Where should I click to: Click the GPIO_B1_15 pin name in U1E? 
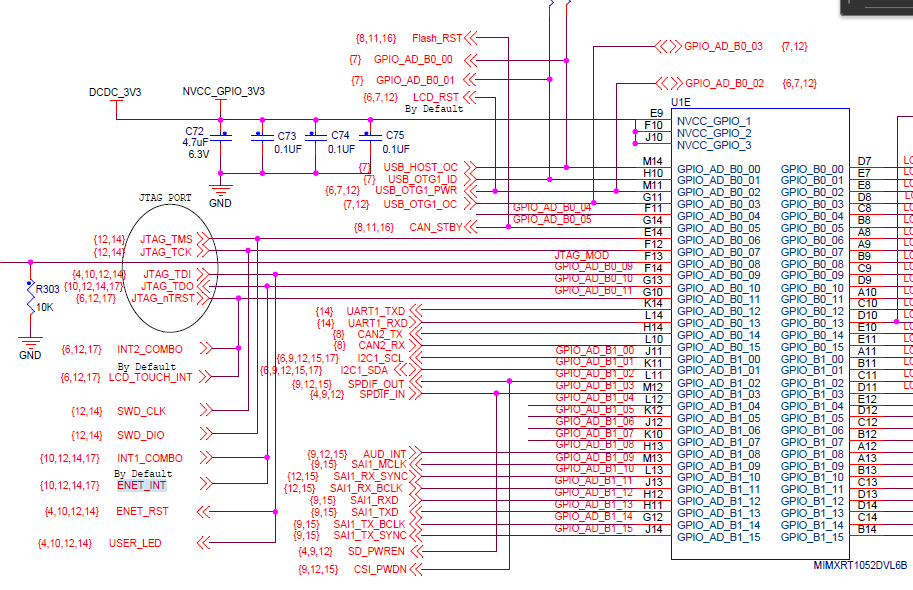point(812,537)
